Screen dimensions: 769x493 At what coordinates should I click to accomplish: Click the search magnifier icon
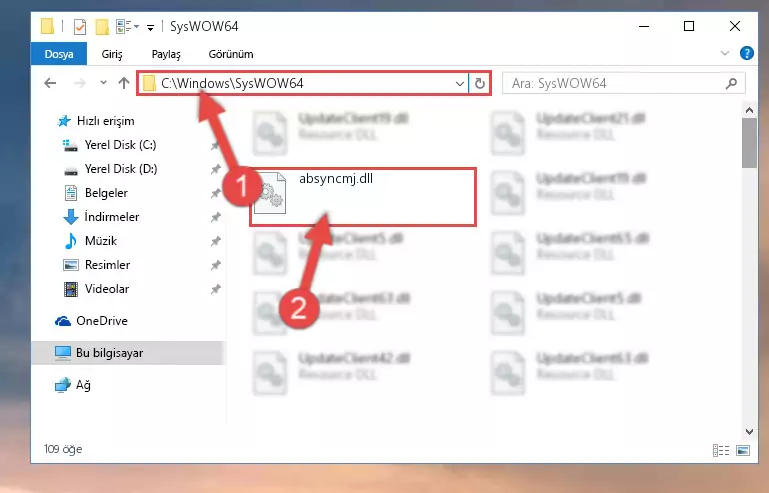pos(731,83)
